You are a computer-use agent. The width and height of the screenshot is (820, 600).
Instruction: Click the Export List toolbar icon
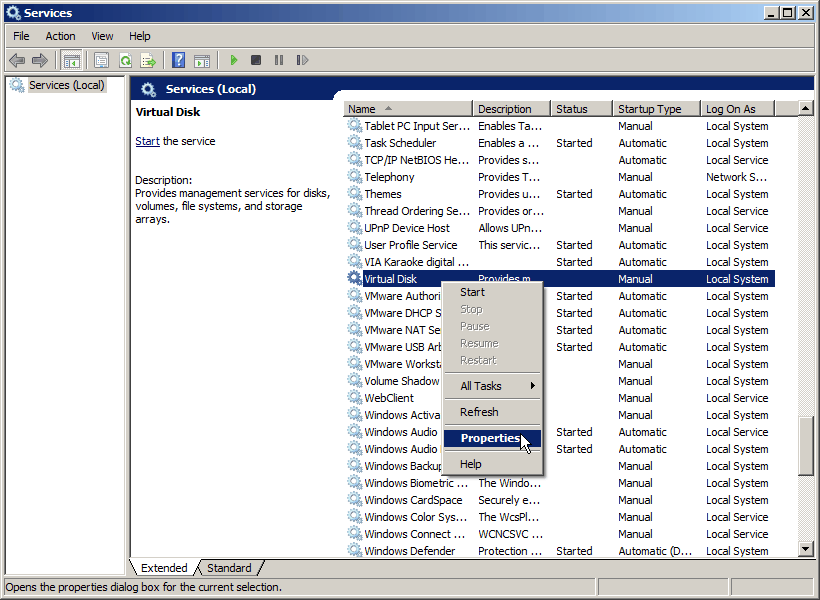click(x=148, y=60)
